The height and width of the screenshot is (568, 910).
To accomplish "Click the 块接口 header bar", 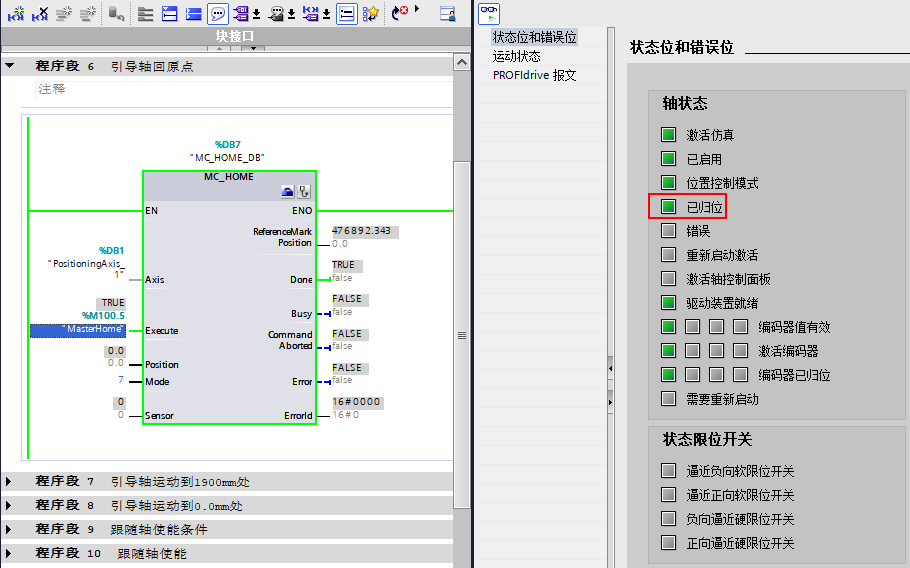I will click(235, 36).
